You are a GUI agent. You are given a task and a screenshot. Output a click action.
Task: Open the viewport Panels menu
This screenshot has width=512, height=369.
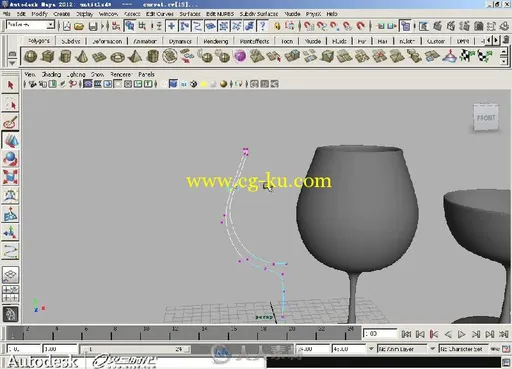coord(146,74)
